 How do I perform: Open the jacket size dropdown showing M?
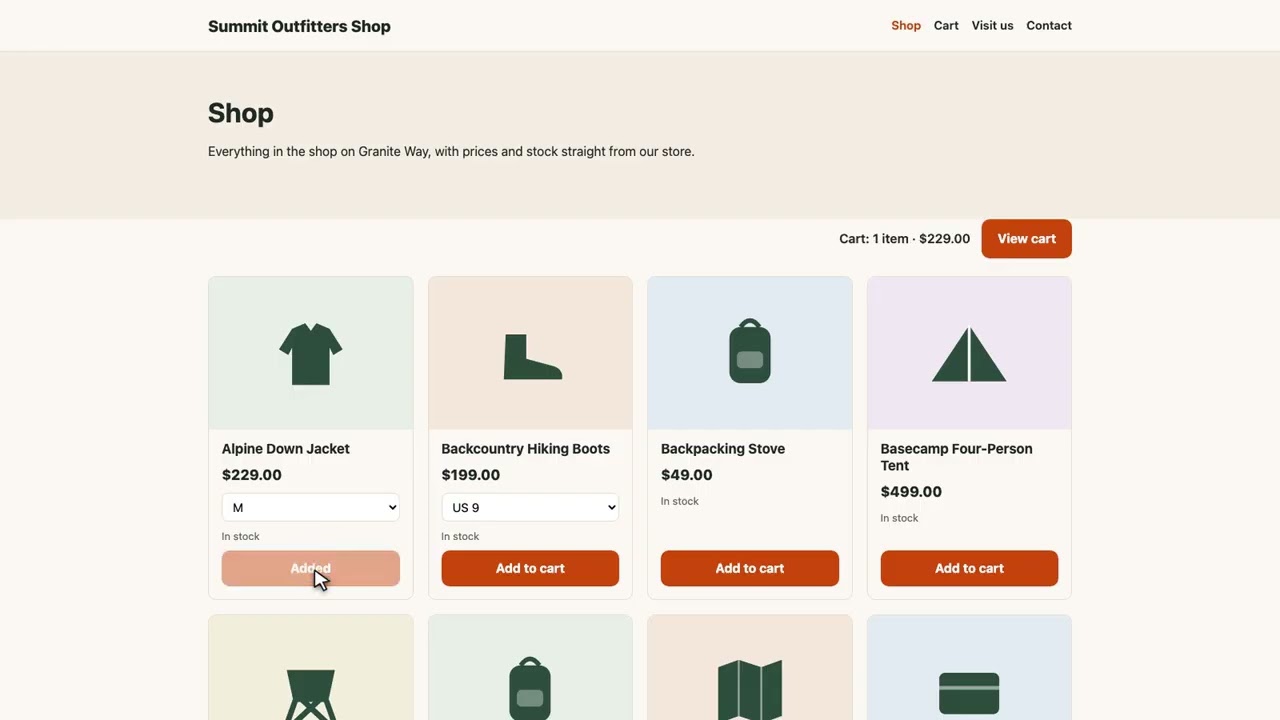310,507
